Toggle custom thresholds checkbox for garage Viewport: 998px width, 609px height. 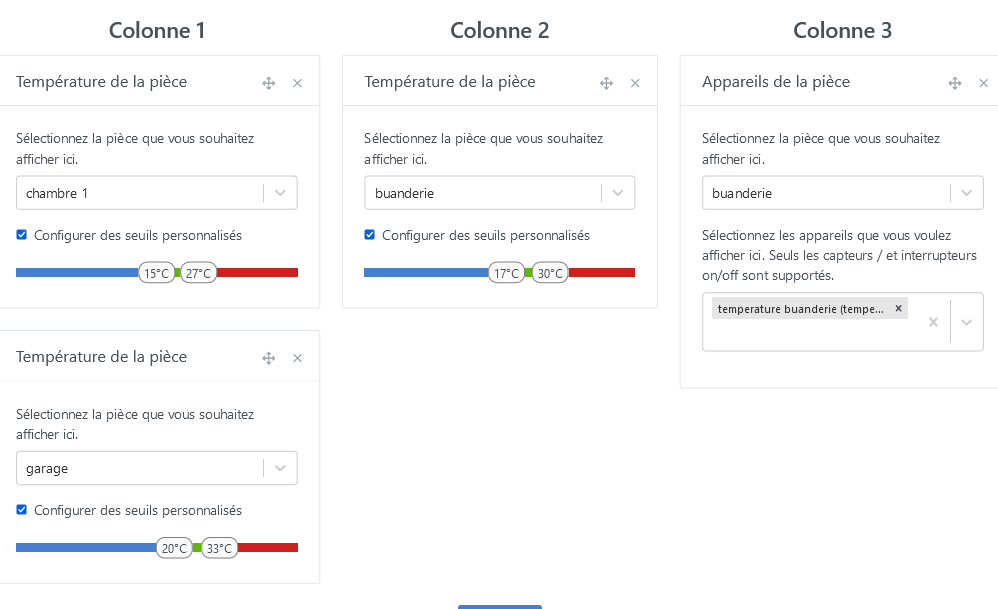[x=22, y=510]
